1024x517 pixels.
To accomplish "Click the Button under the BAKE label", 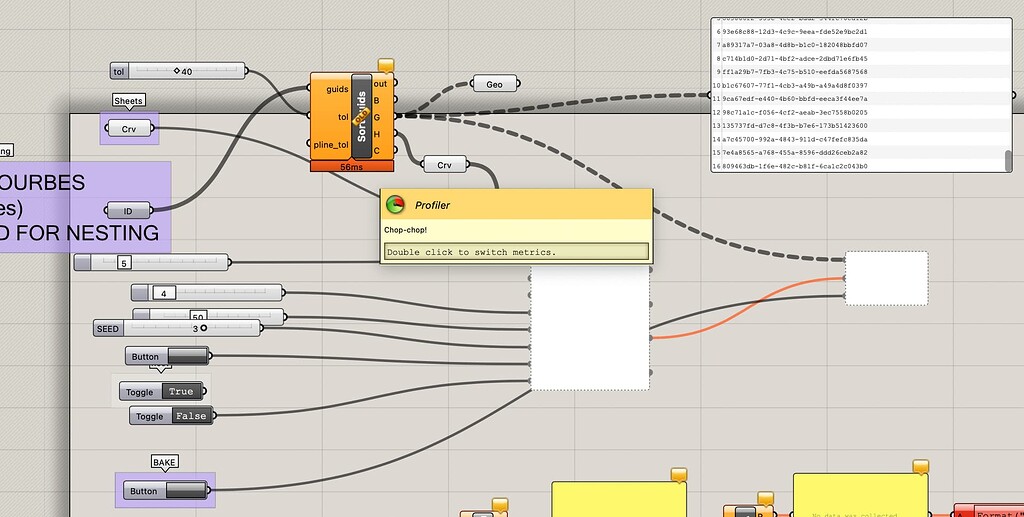I will (x=166, y=491).
